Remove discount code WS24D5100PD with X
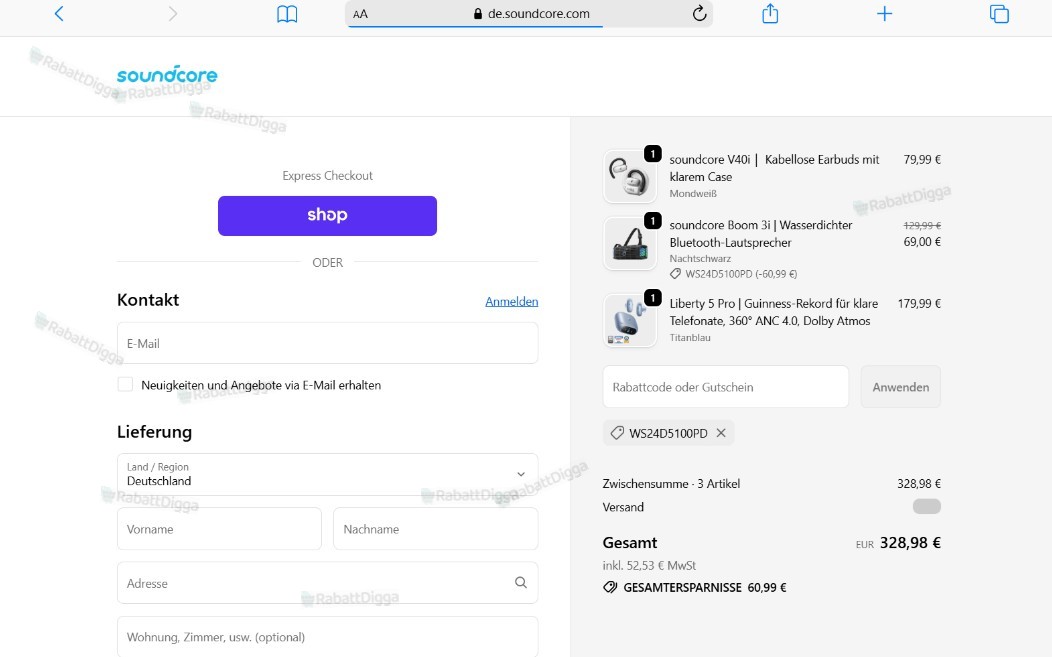The width and height of the screenshot is (1052, 657). [x=721, y=433]
